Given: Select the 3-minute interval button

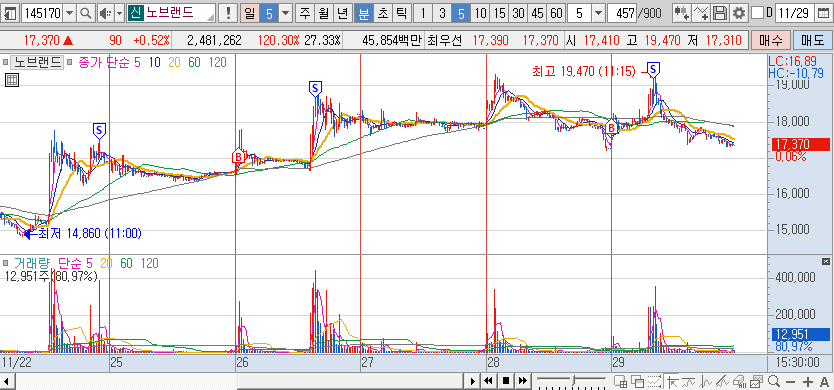Looking at the screenshot, I should click(441, 13).
